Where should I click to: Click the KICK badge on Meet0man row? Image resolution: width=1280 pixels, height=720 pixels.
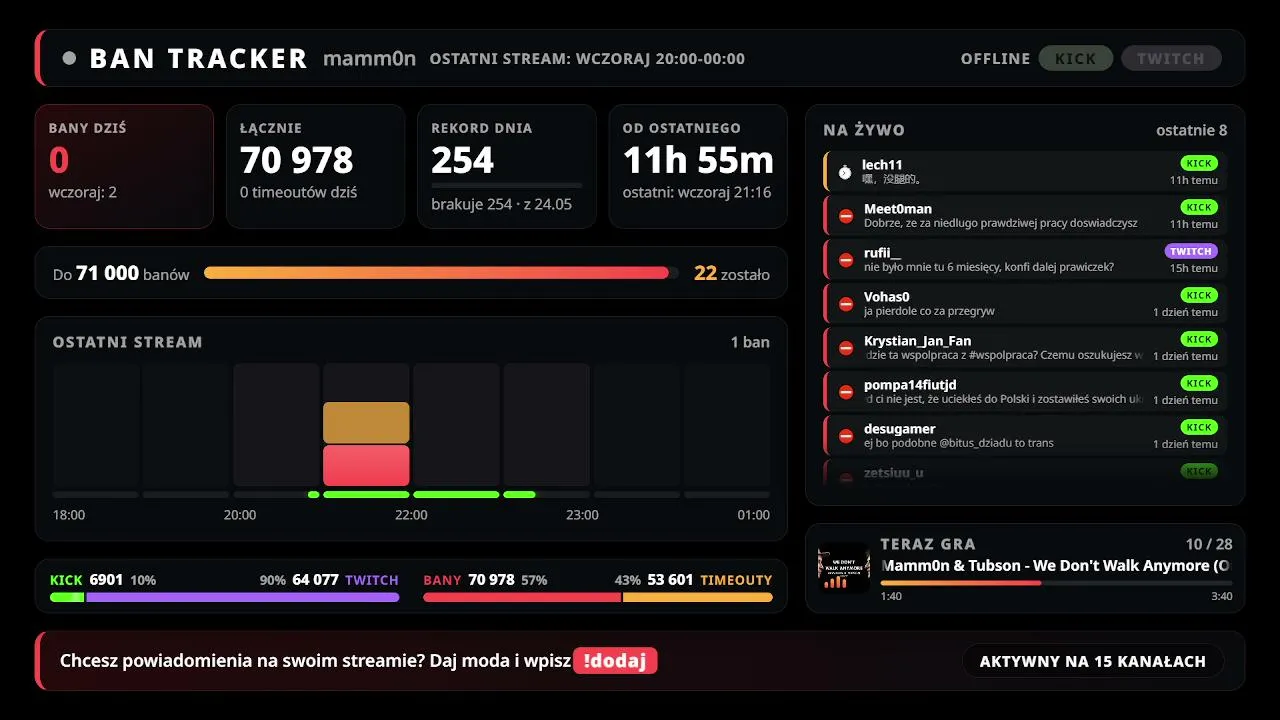pyautogui.click(x=1199, y=207)
